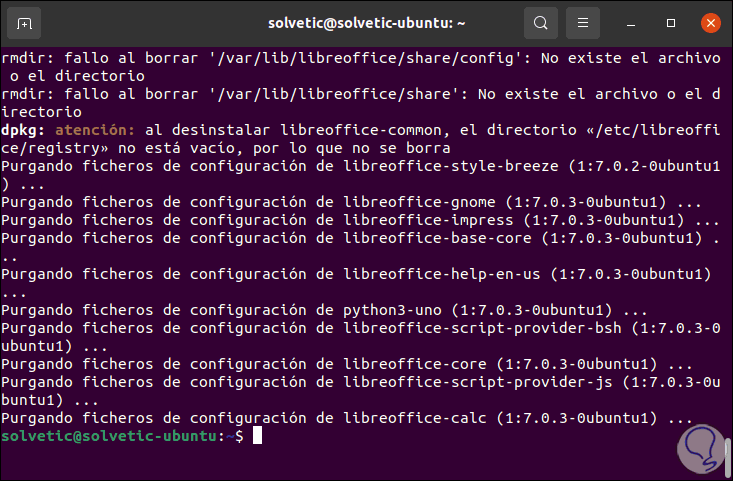Open the hamburger menu

(582, 23)
